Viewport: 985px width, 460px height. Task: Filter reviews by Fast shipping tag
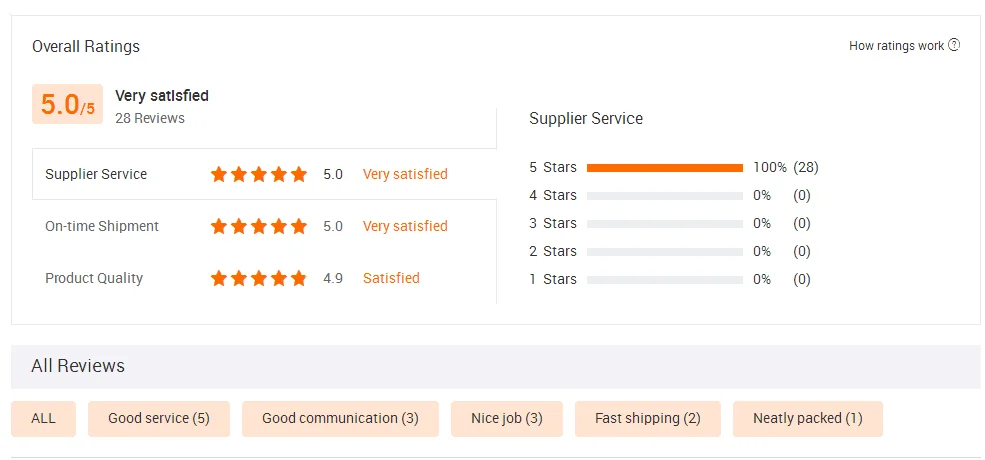(x=648, y=418)
